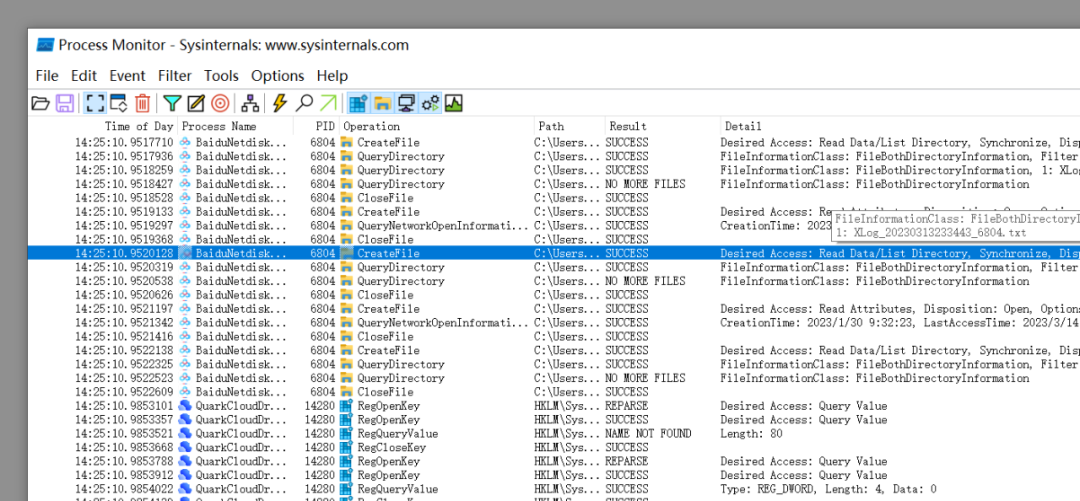The width and height of the screenshot is (1080, 501).
Task: Click the QuarkCloudDr icon in row 14:25:10.9854022
Action: (185, 489)
